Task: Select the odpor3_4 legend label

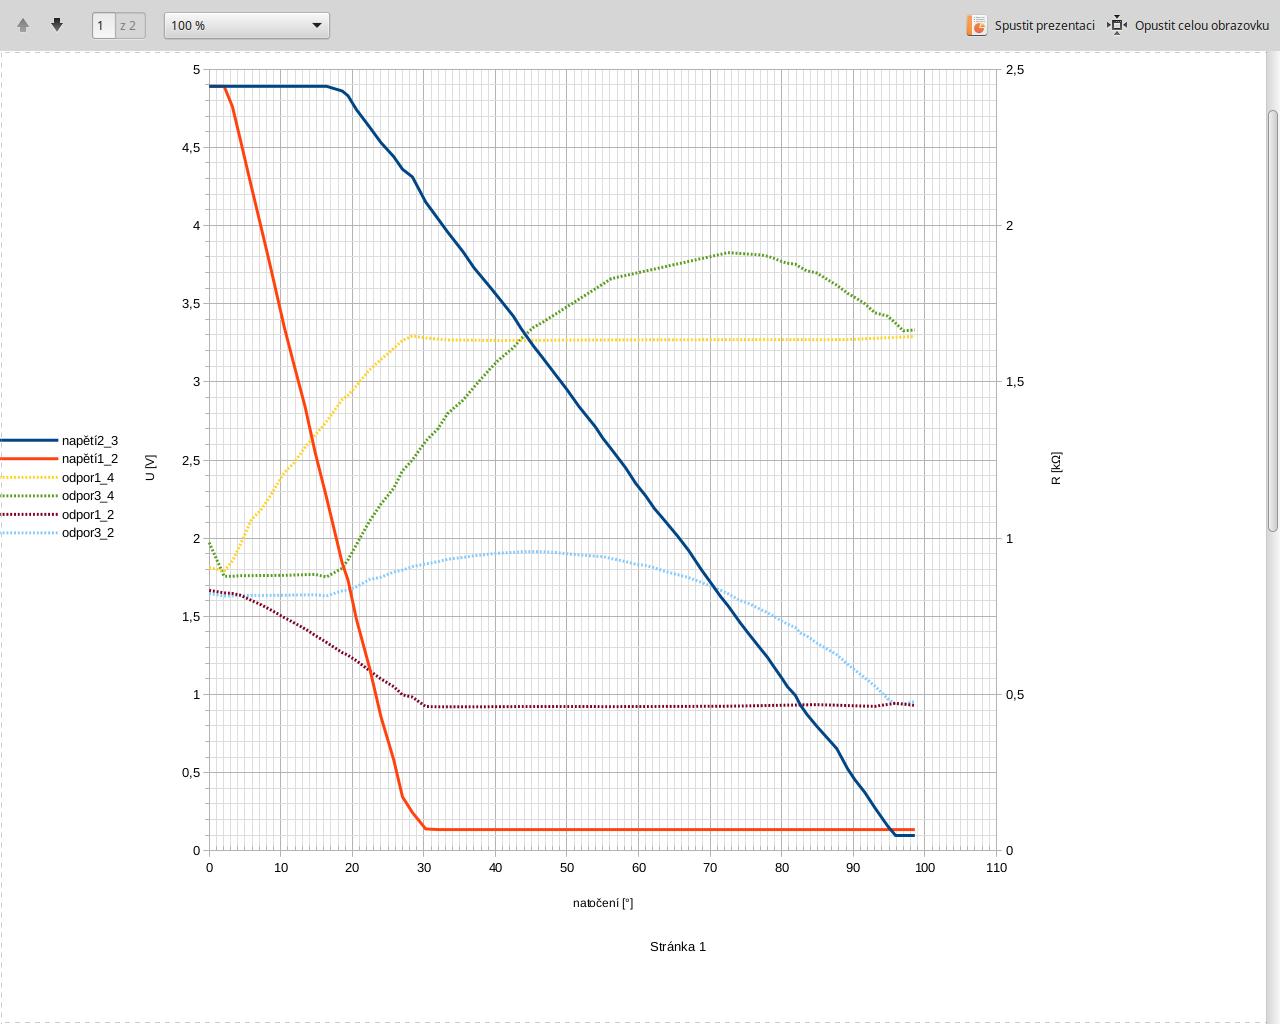Action: pyautogui.click(x=88, y=496)
